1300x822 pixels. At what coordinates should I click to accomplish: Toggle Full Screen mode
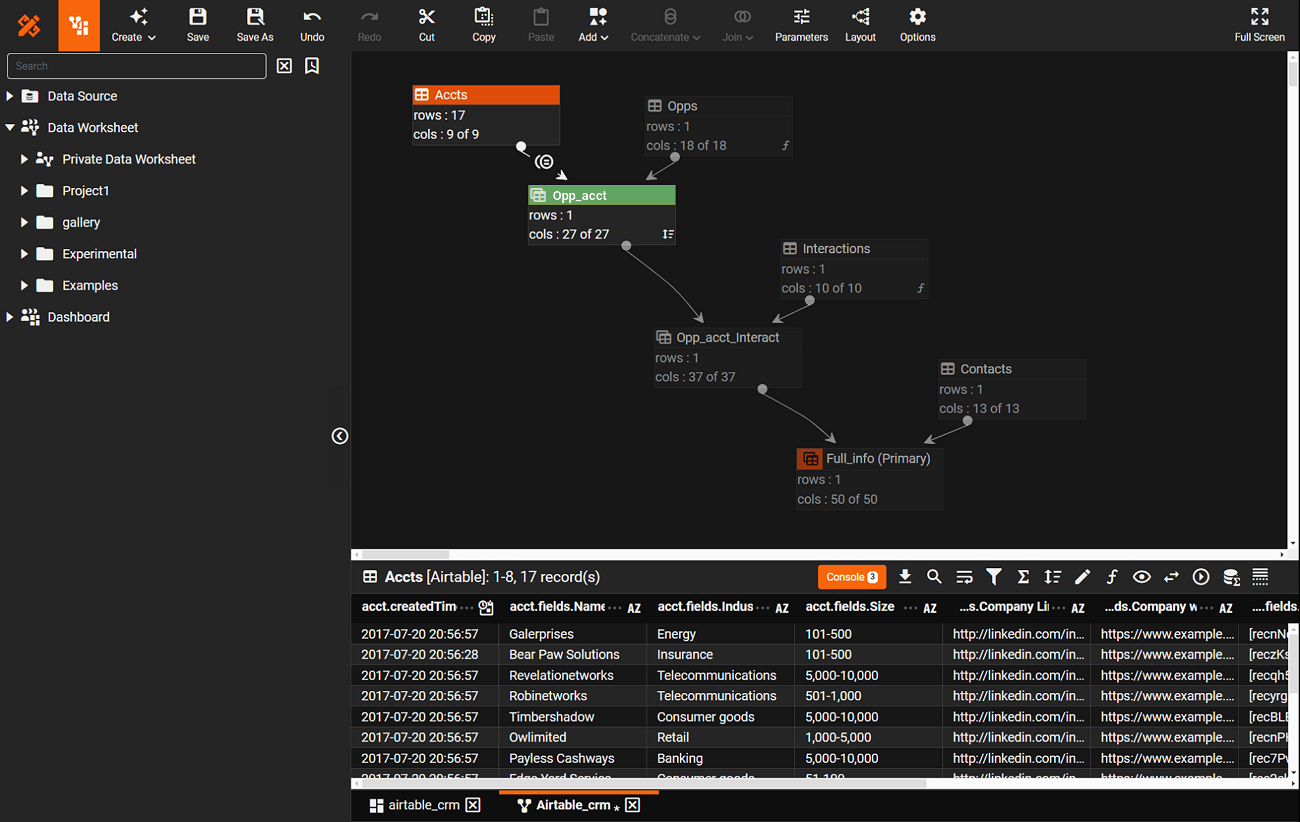(1259, 25)
